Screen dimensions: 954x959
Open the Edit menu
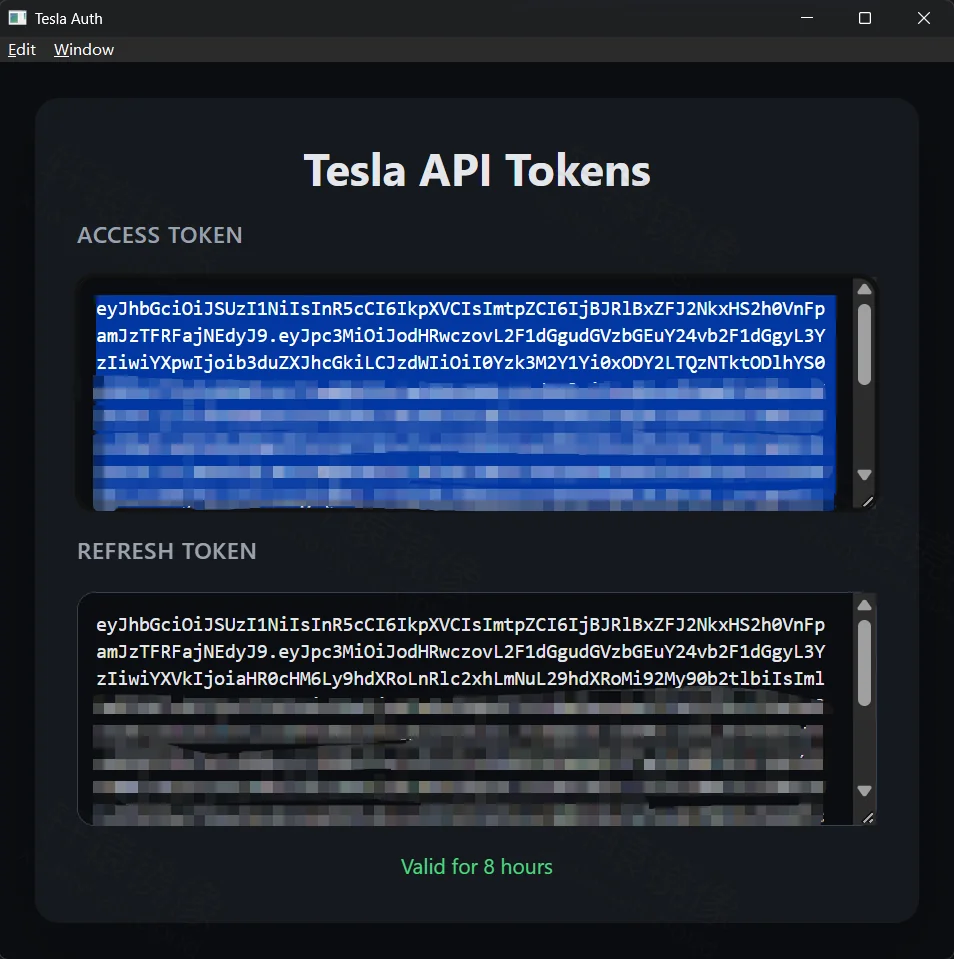pos(21,50)
